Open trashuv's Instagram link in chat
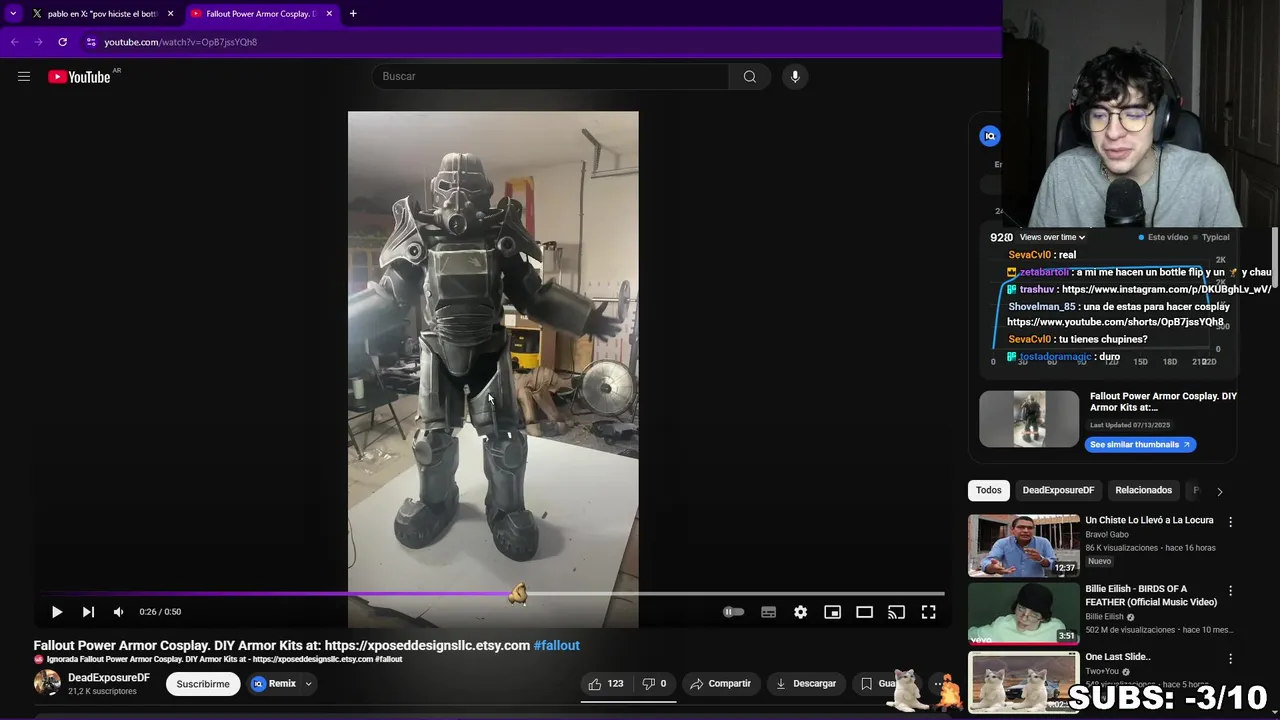Viewport: 1280px width, 720px height. point(1167,289)
